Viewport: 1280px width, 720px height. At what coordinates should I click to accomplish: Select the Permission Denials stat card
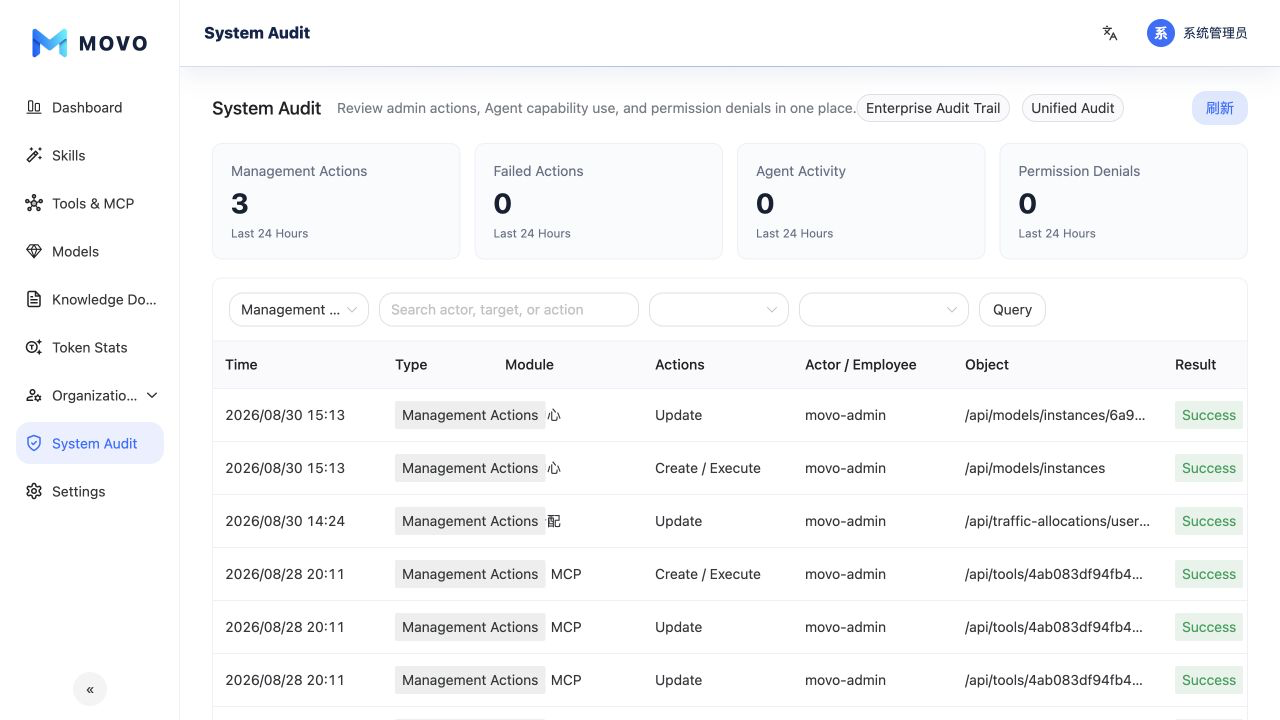click(x=1123, y=201)
